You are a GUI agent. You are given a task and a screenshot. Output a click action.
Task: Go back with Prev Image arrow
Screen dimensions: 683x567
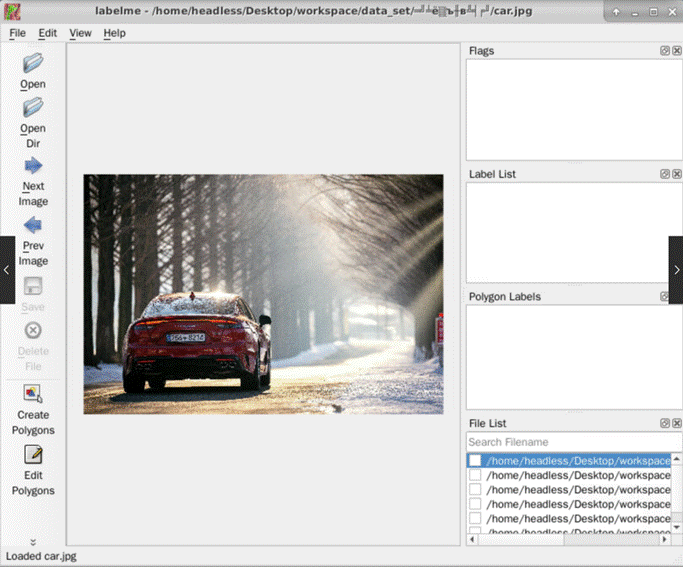(x=33, y=225)
